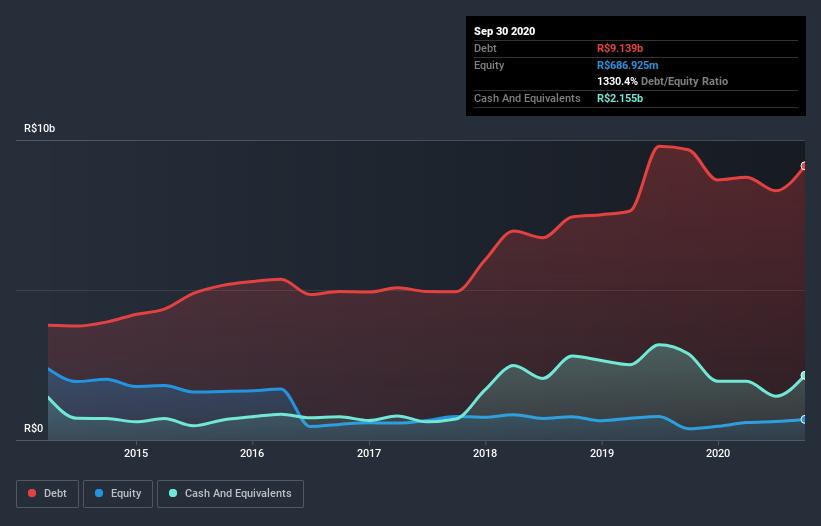Toggle the Equity legend button
Screen dimensions: 821x526
118,494
